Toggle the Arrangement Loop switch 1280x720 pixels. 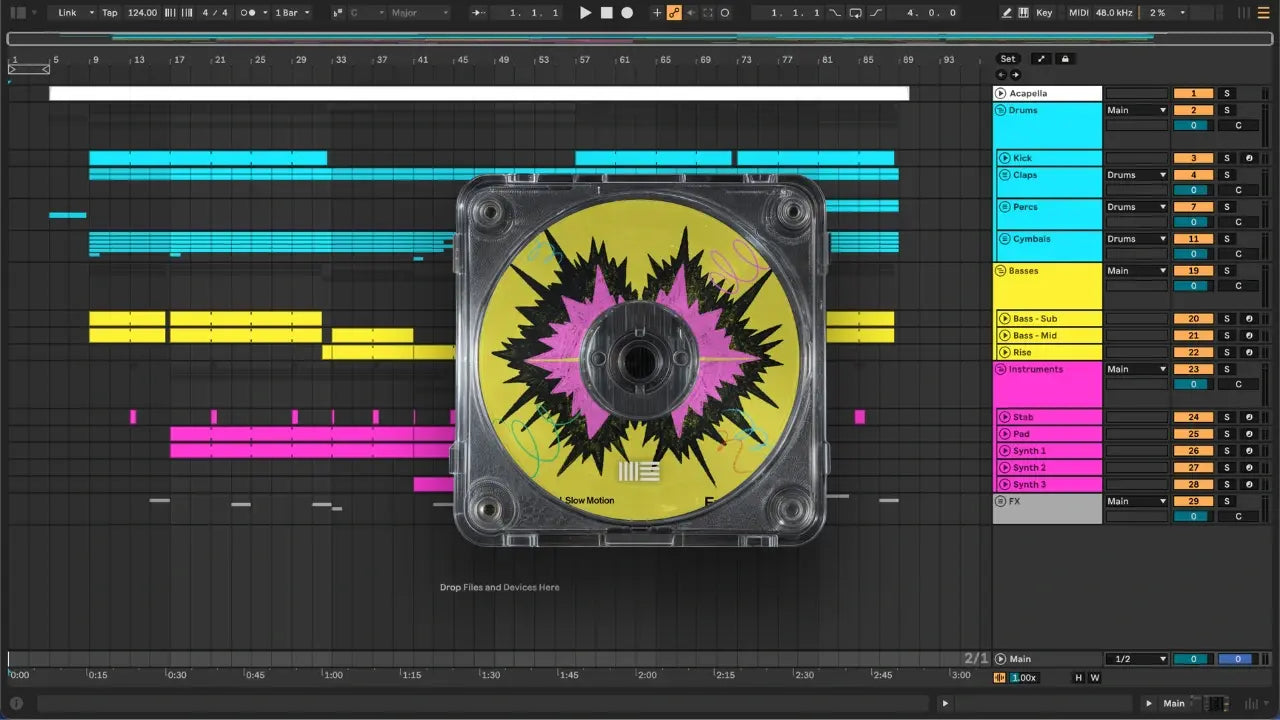pyautogui.click(x=856, y=13)
